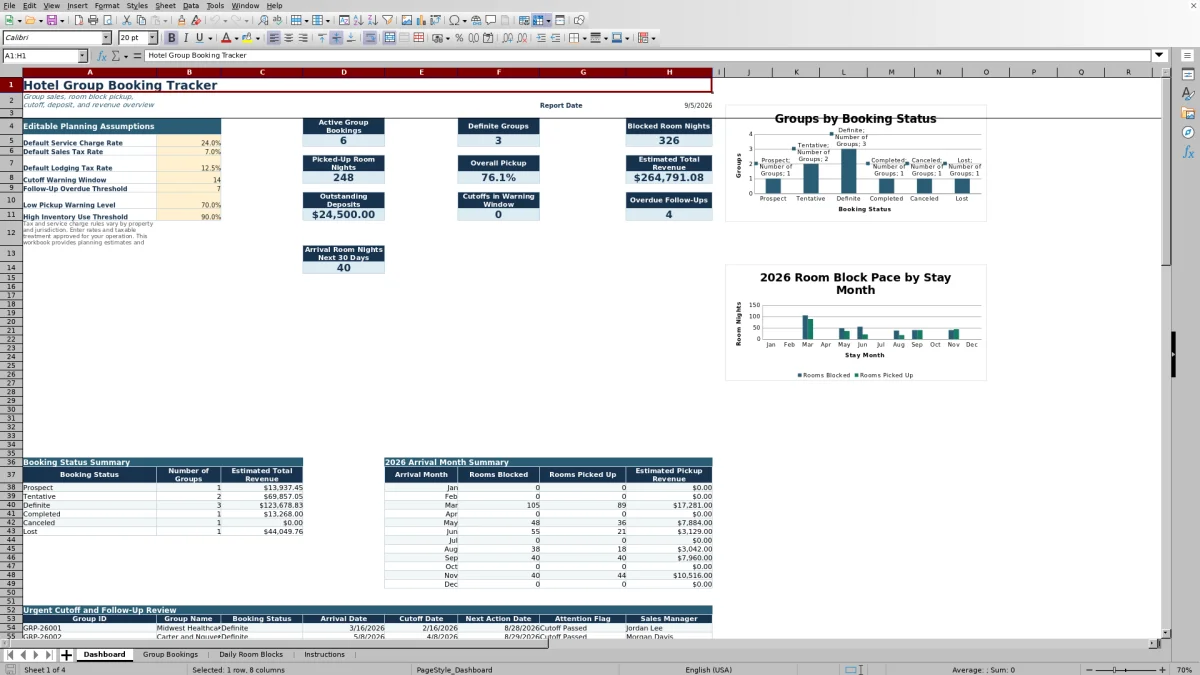
Task: Click the Copy icon
Action: [142, 20]
